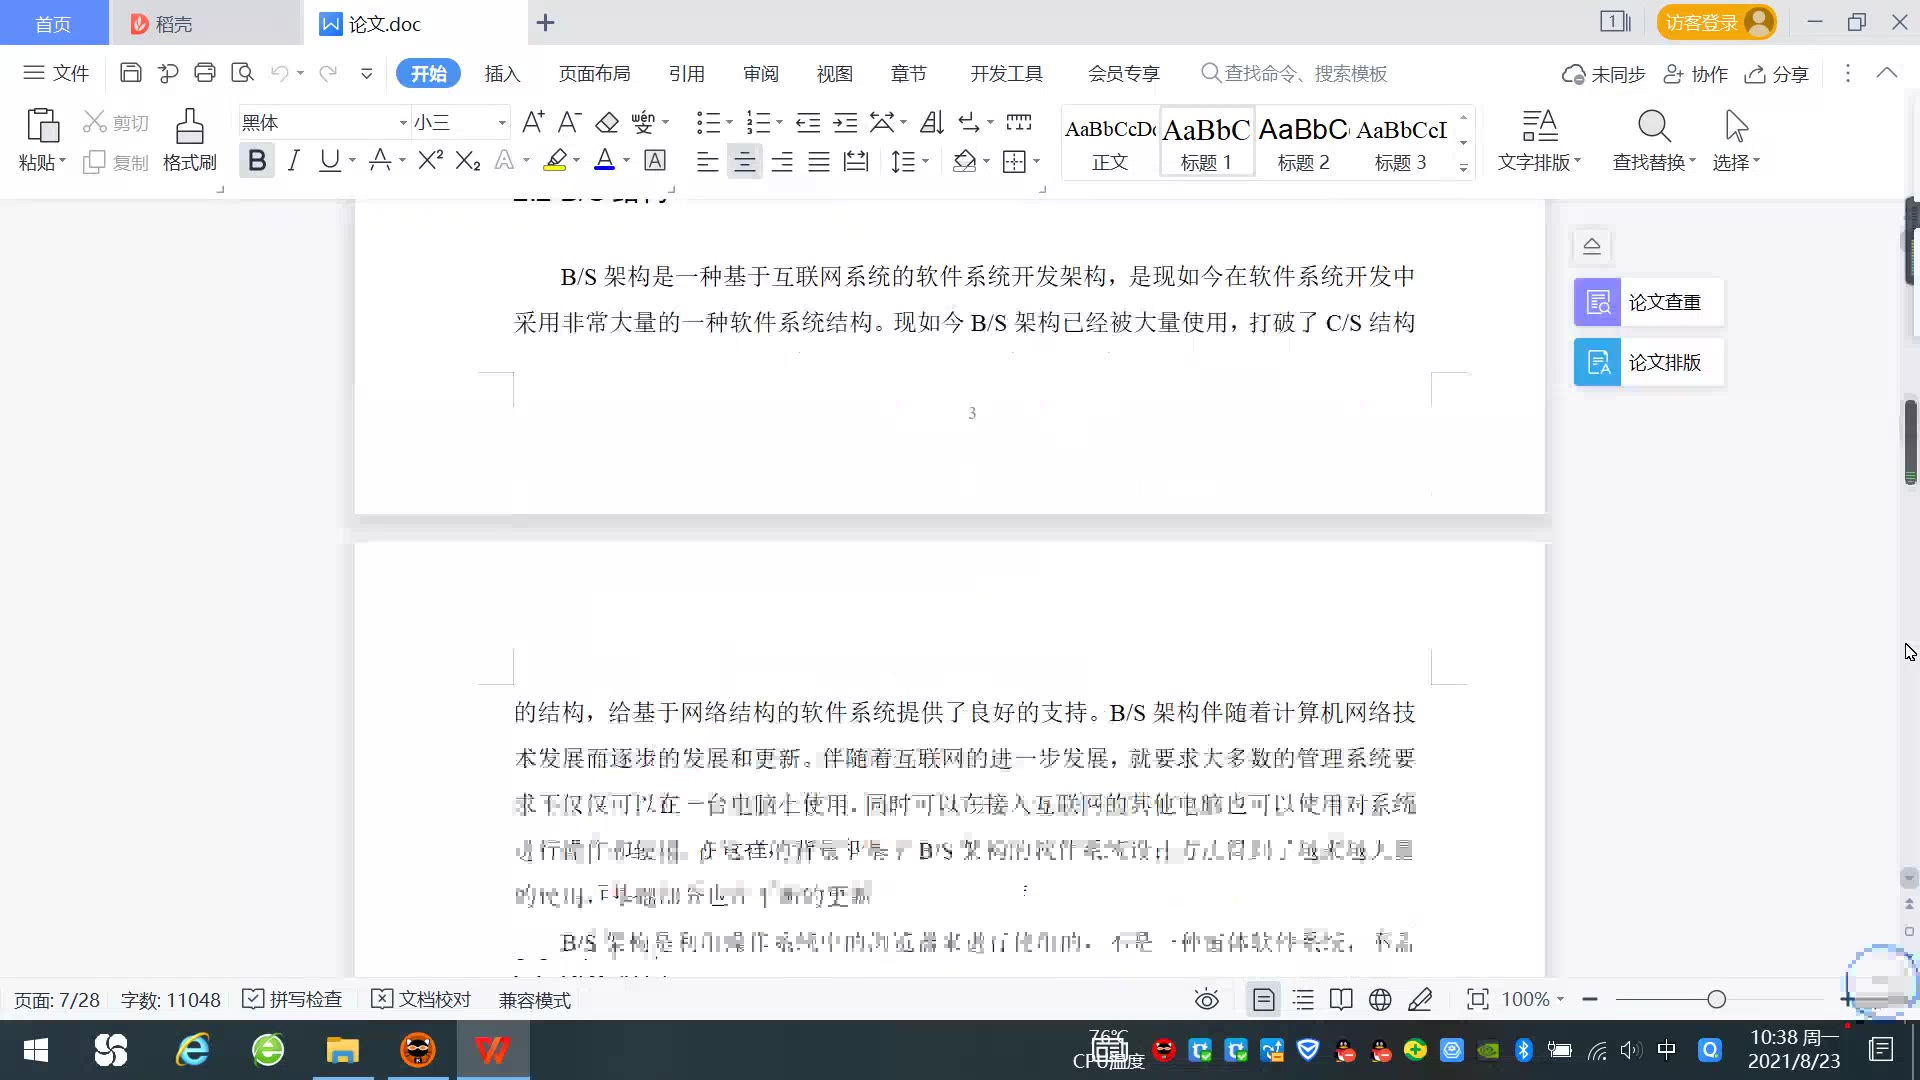This screenshot has height=1080, width=1920.
Task: Click the zoom slider handle
Action: click(x=1717, y=999)
